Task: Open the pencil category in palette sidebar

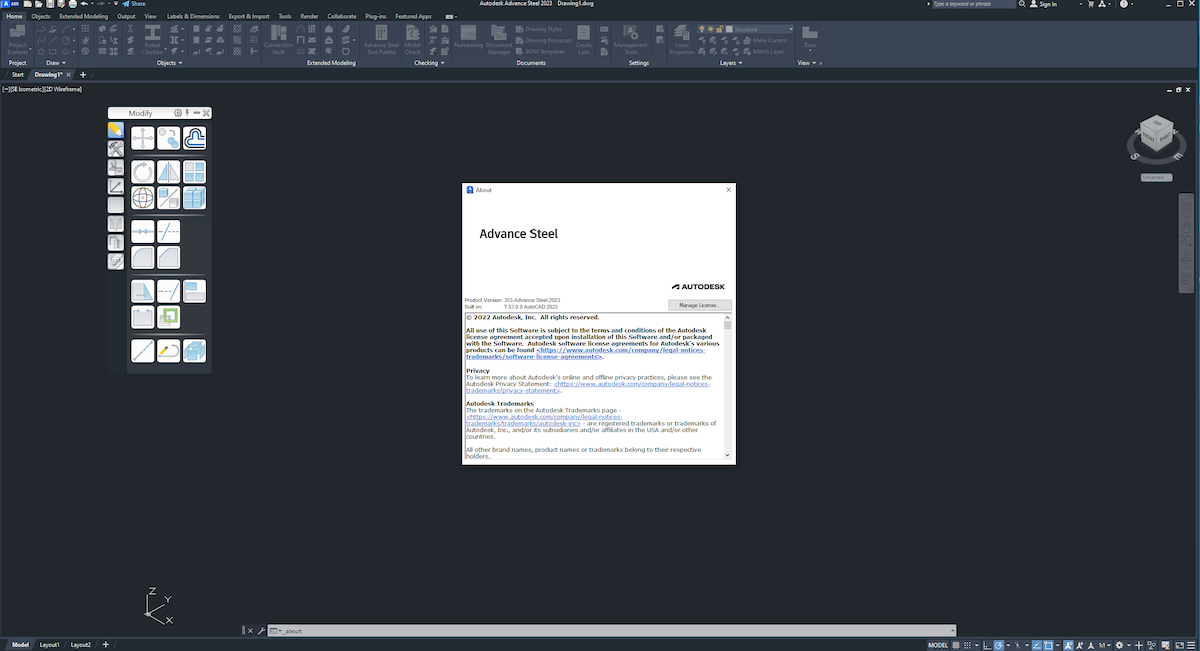Action: click(116, 130)
